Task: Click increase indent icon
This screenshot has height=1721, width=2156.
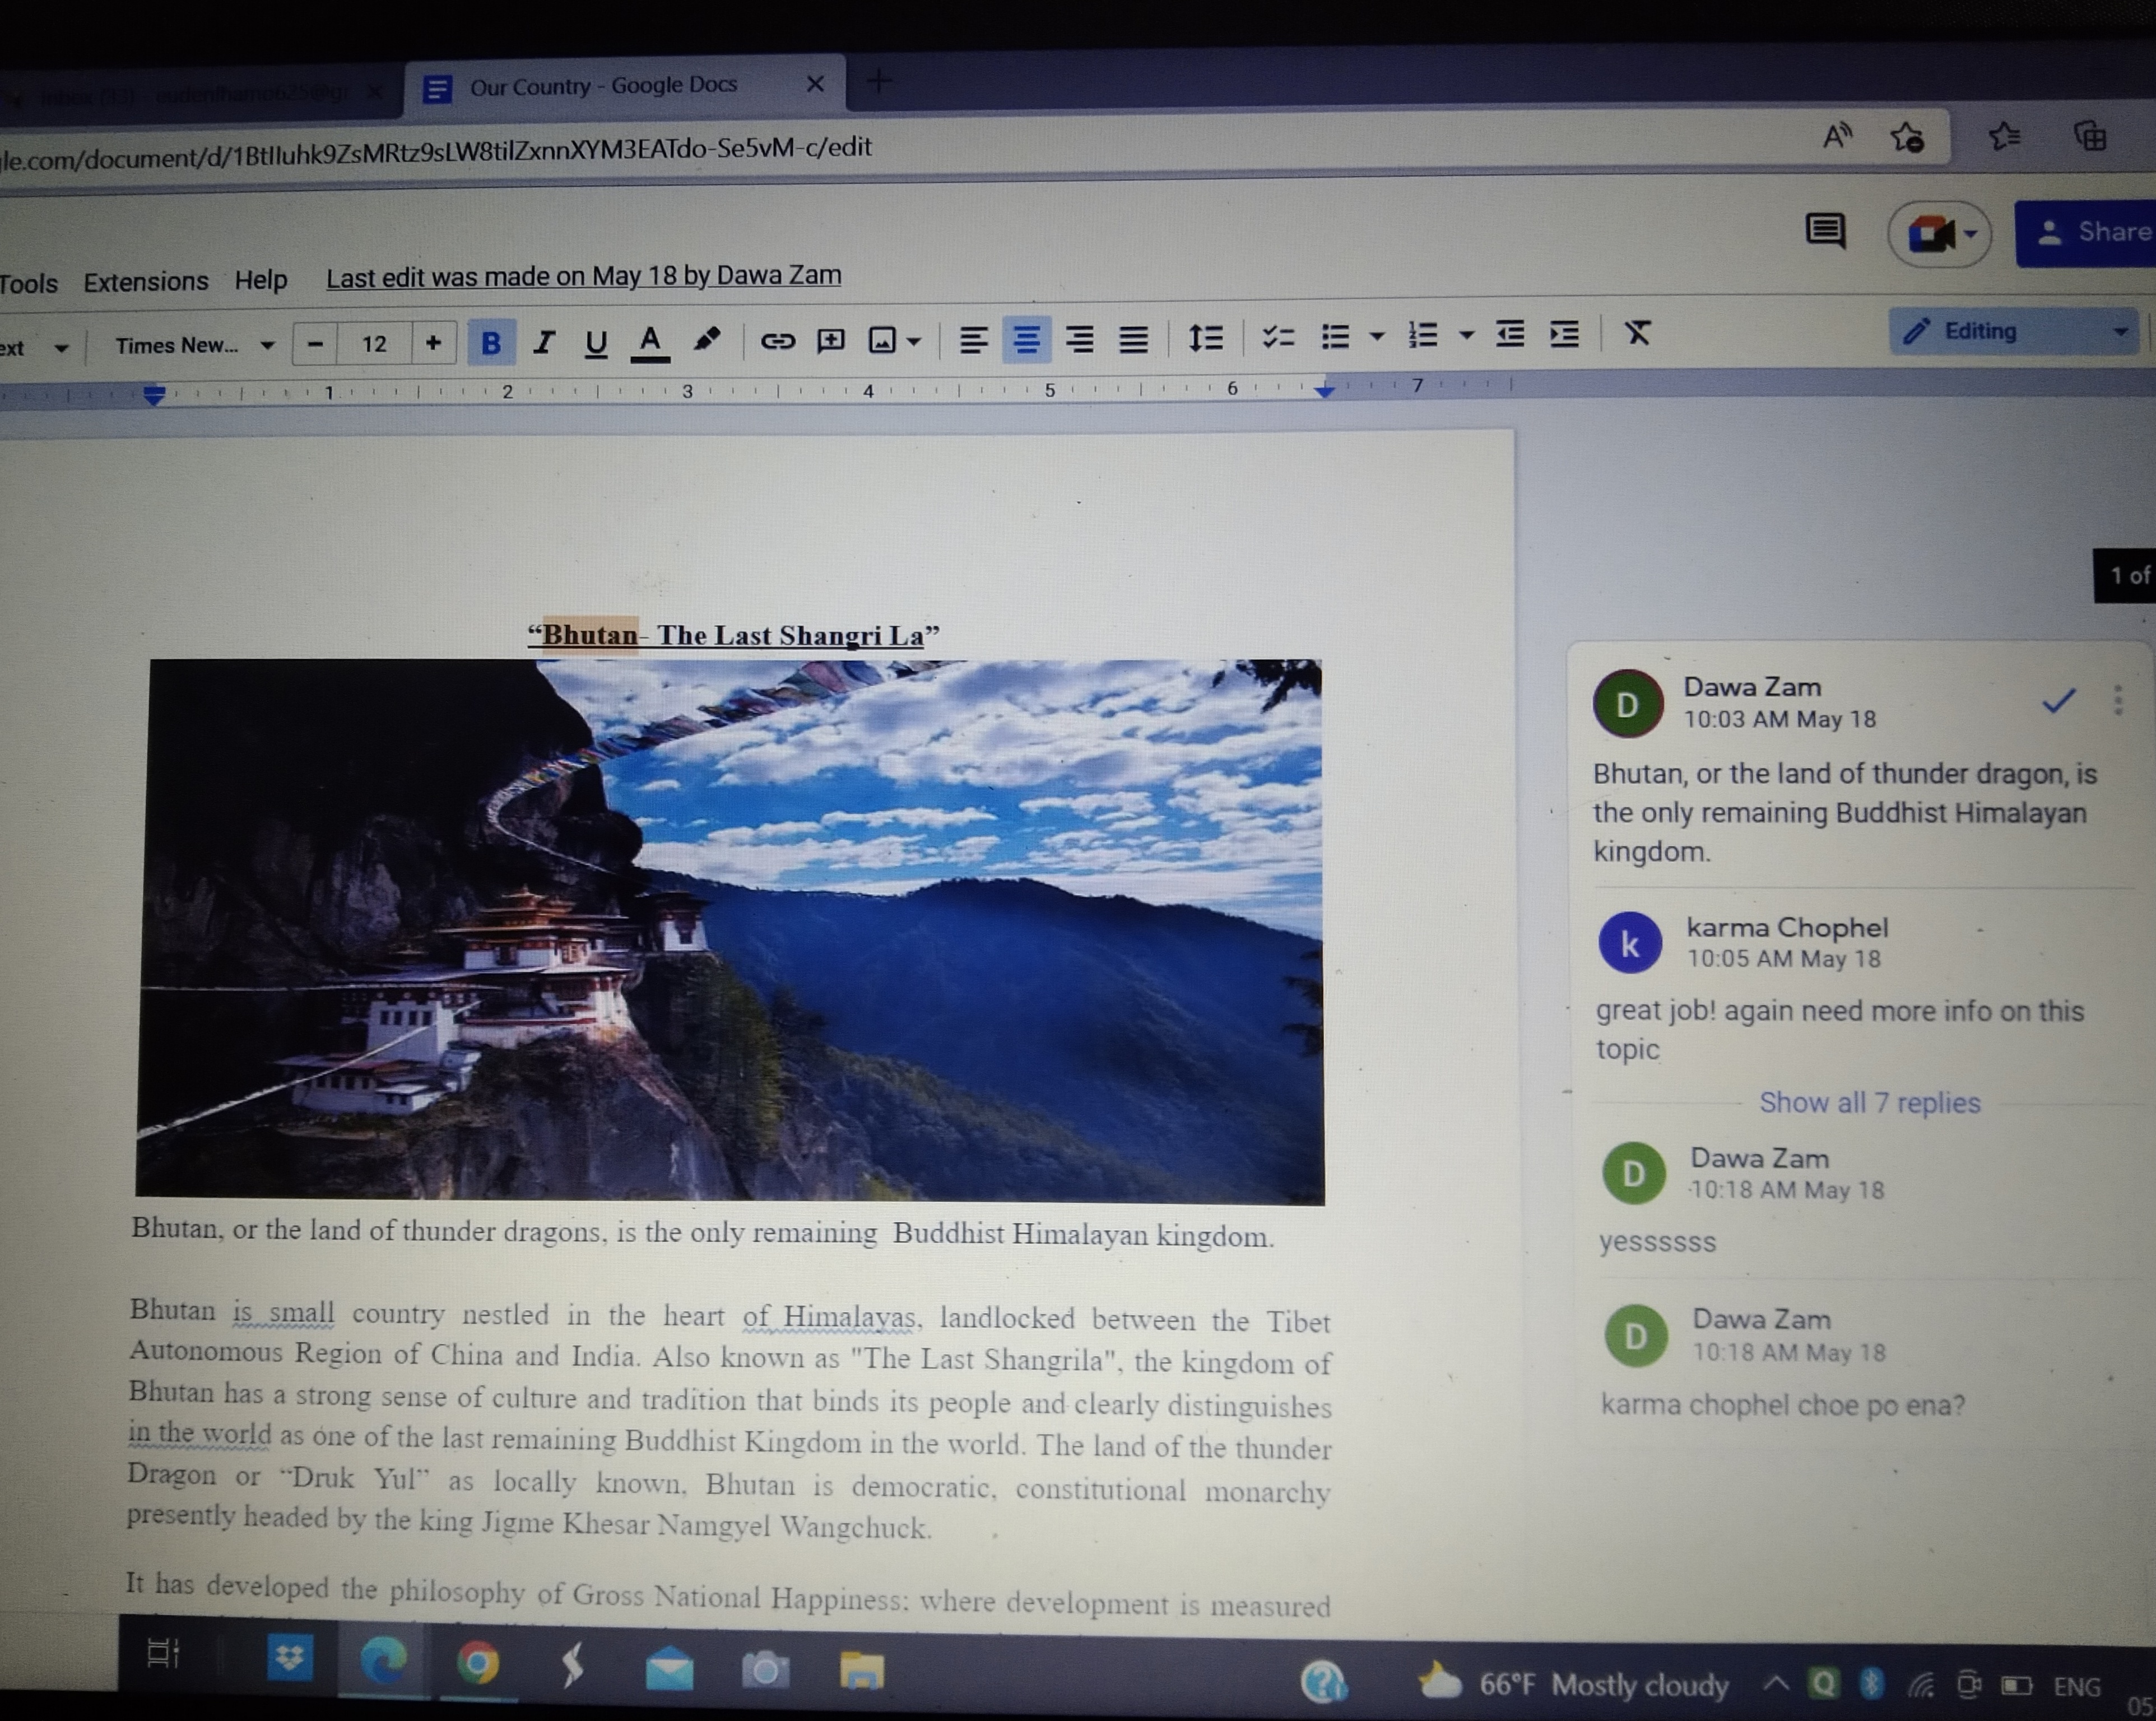Action: [x=1564, y=334]
